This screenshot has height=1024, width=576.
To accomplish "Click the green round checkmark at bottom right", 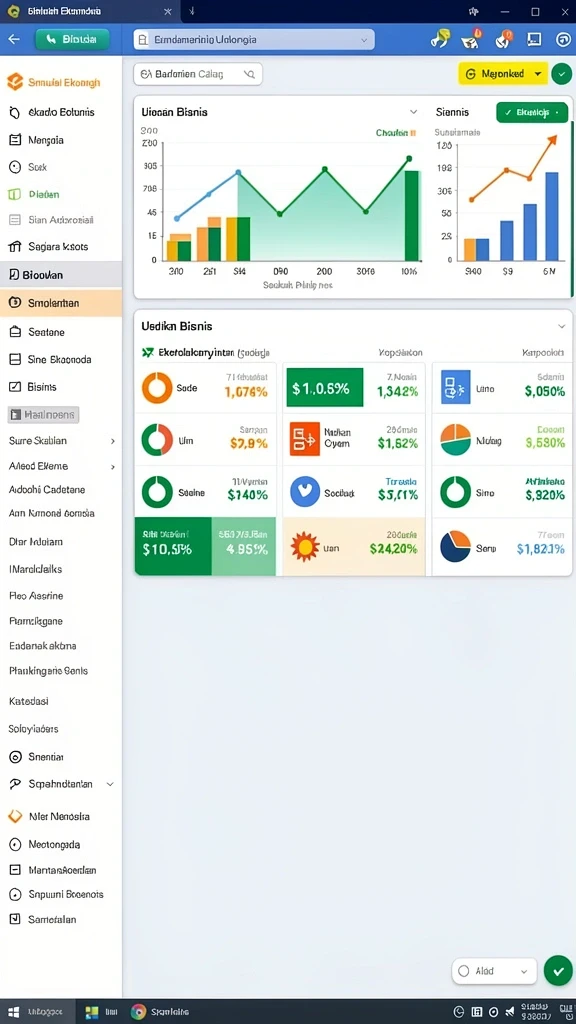I will (x=558, y=970).
